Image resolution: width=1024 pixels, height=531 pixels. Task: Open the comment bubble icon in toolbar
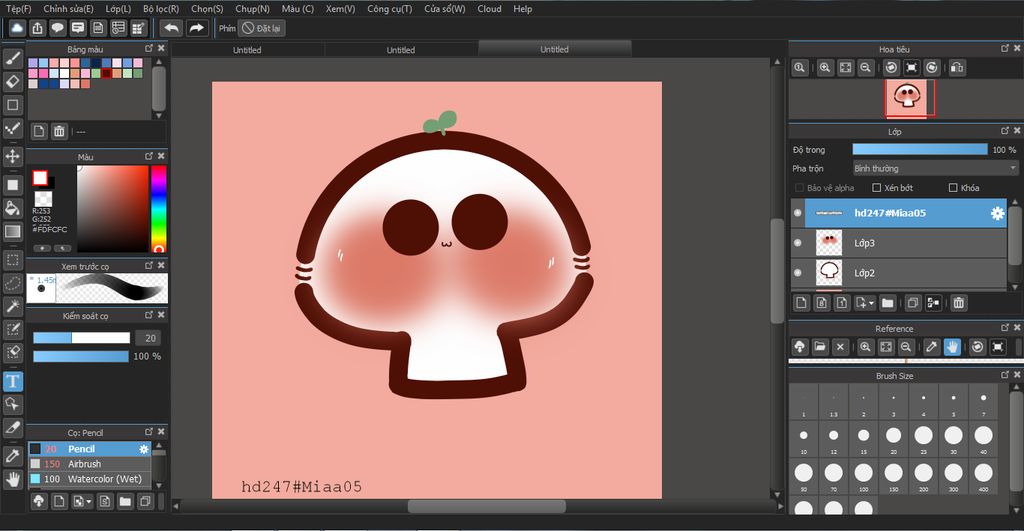tap(57, 28)
